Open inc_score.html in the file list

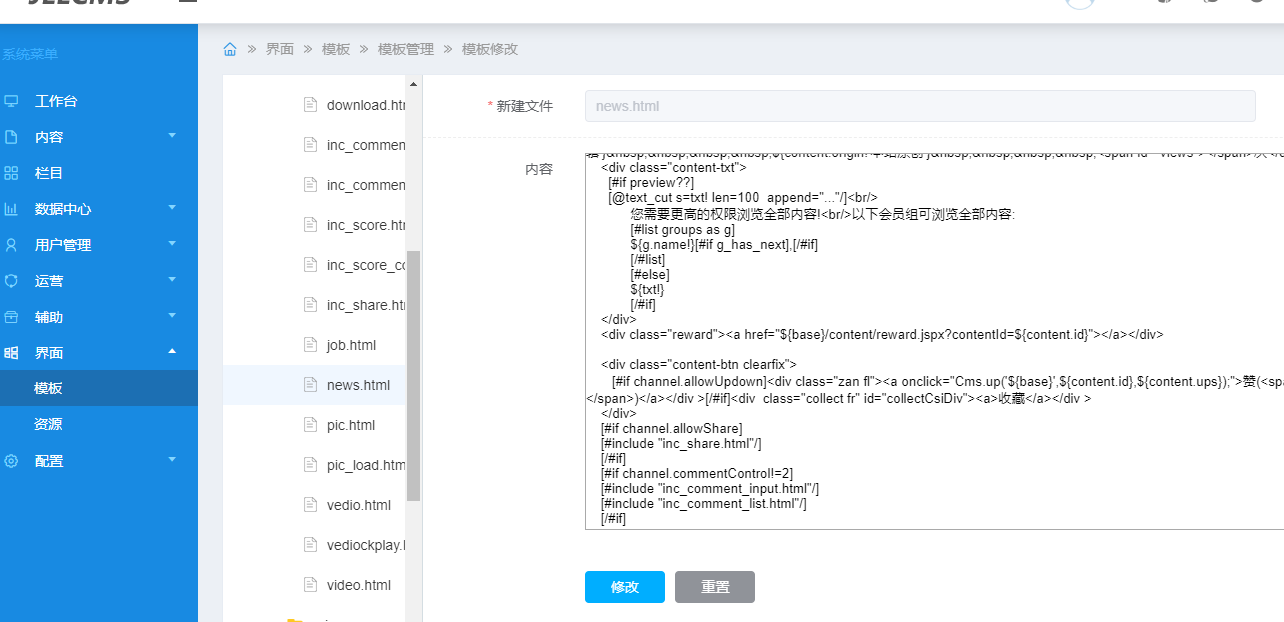pyautogui.click(x=366, y=225)
